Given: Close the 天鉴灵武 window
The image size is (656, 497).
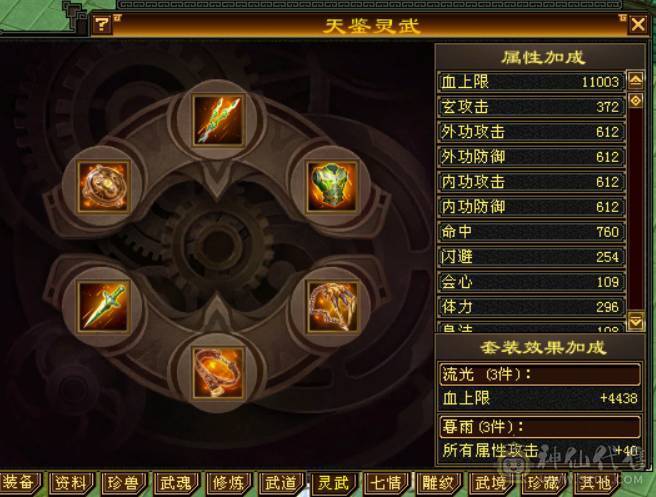Looking at the screenshot, I should [638, 24].
